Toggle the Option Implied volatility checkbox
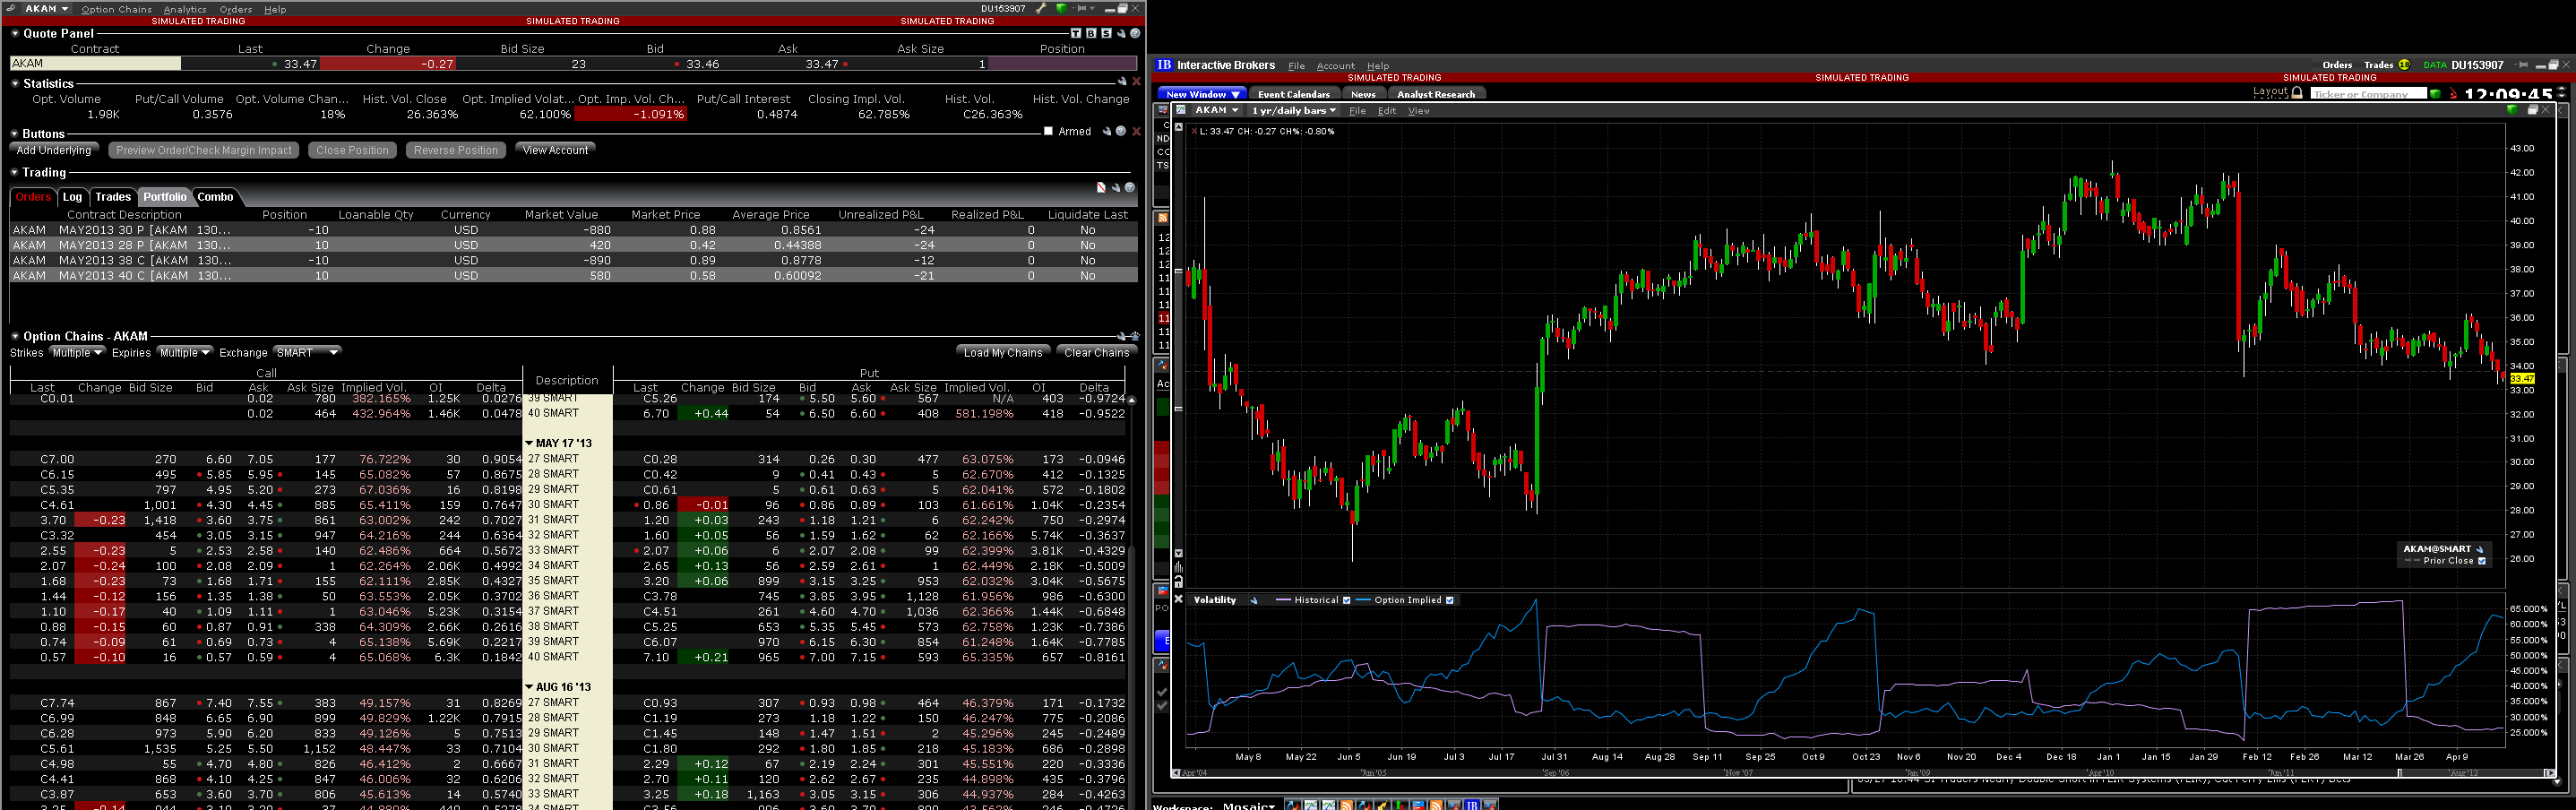 (x=1450, y=600)
